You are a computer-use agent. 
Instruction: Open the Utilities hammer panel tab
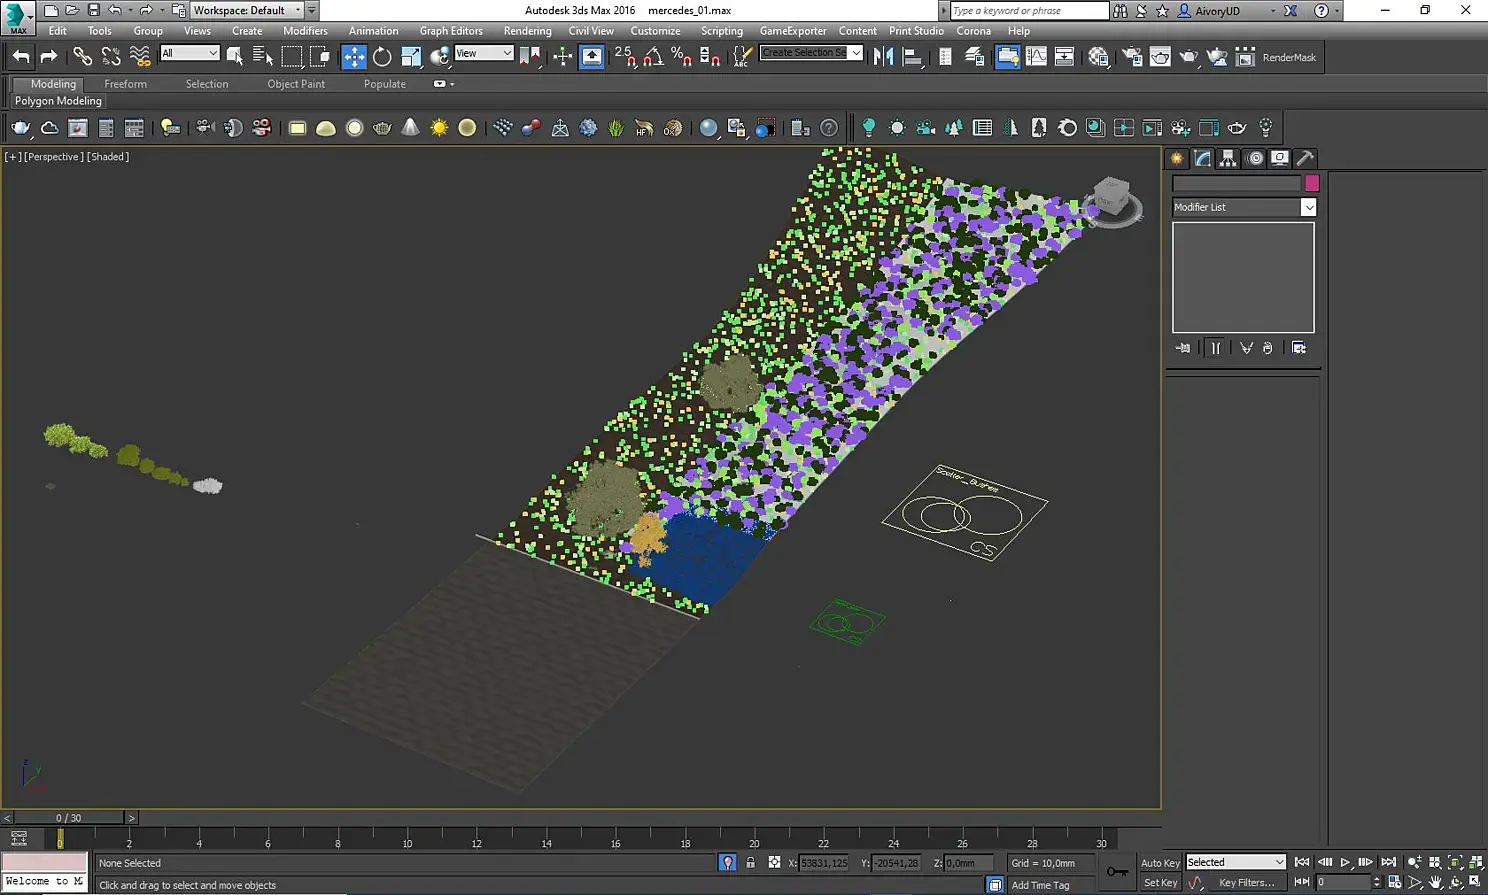pos(1305,158)
